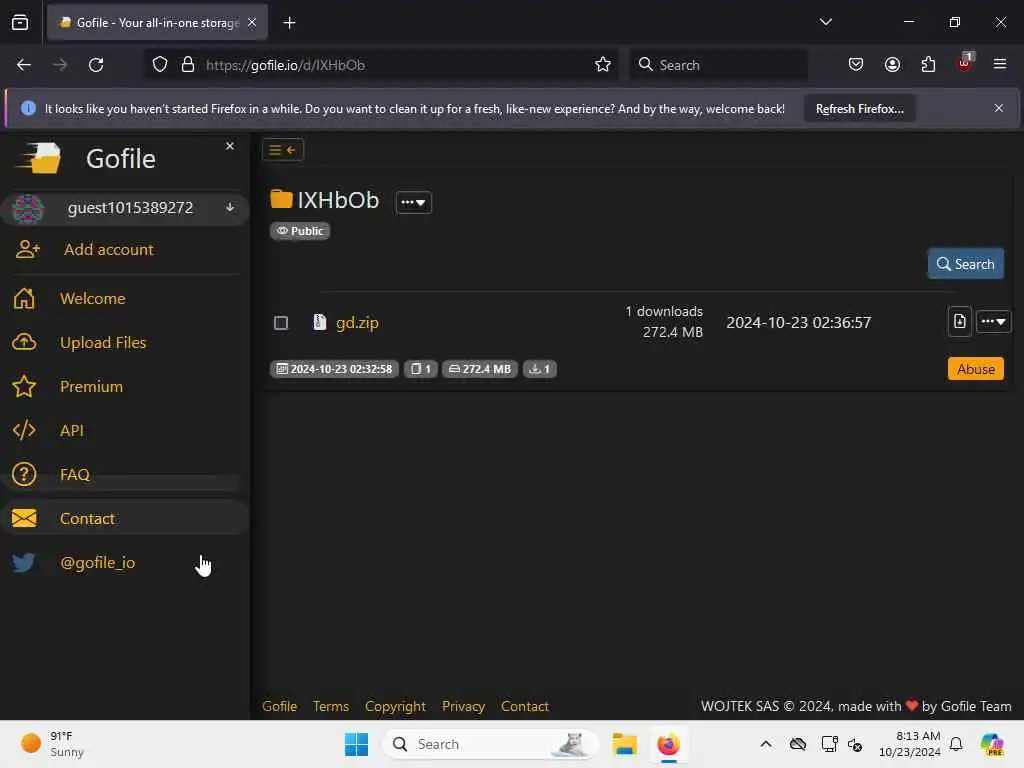Click the uBlock Origin extension icon
This screenshot has width=1024, height=768.
(x=965, y=63)
